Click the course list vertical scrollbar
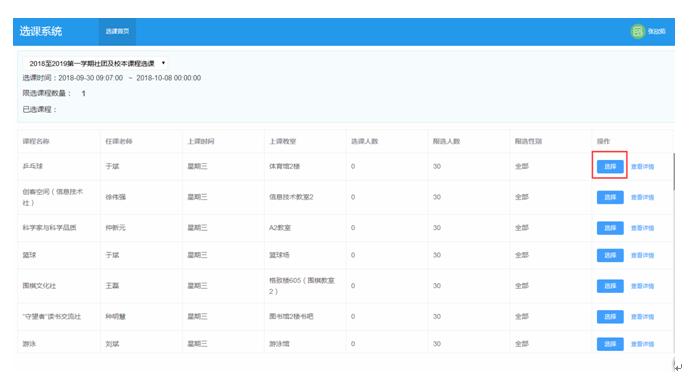Image resolution: width=690 pixels, height=376 pixels. pos(673,172)
